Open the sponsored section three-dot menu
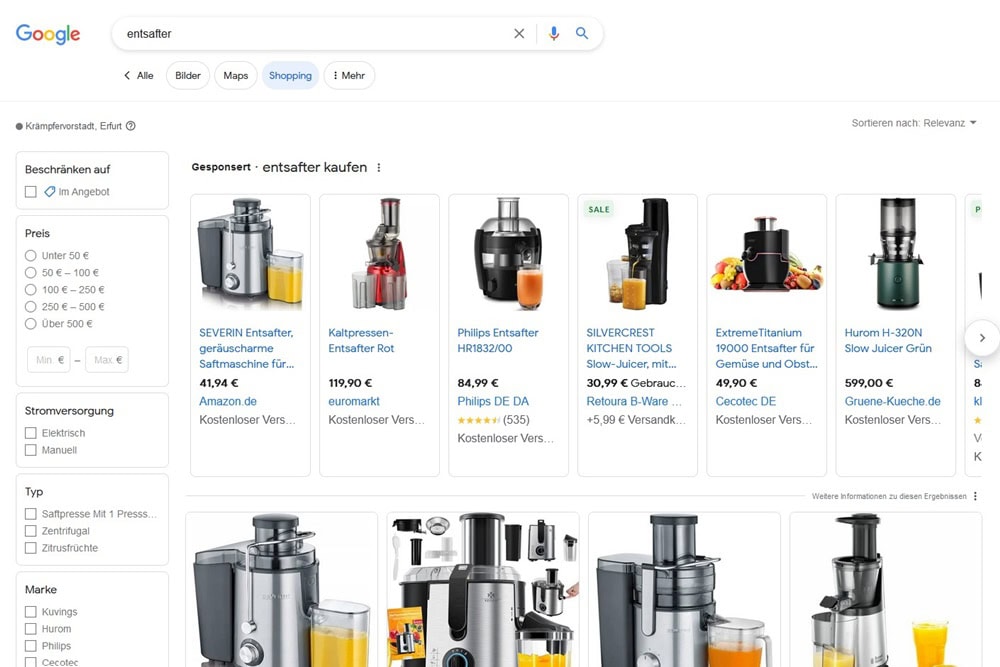Viewport: 1000px width, 667px height. [379, 168]
